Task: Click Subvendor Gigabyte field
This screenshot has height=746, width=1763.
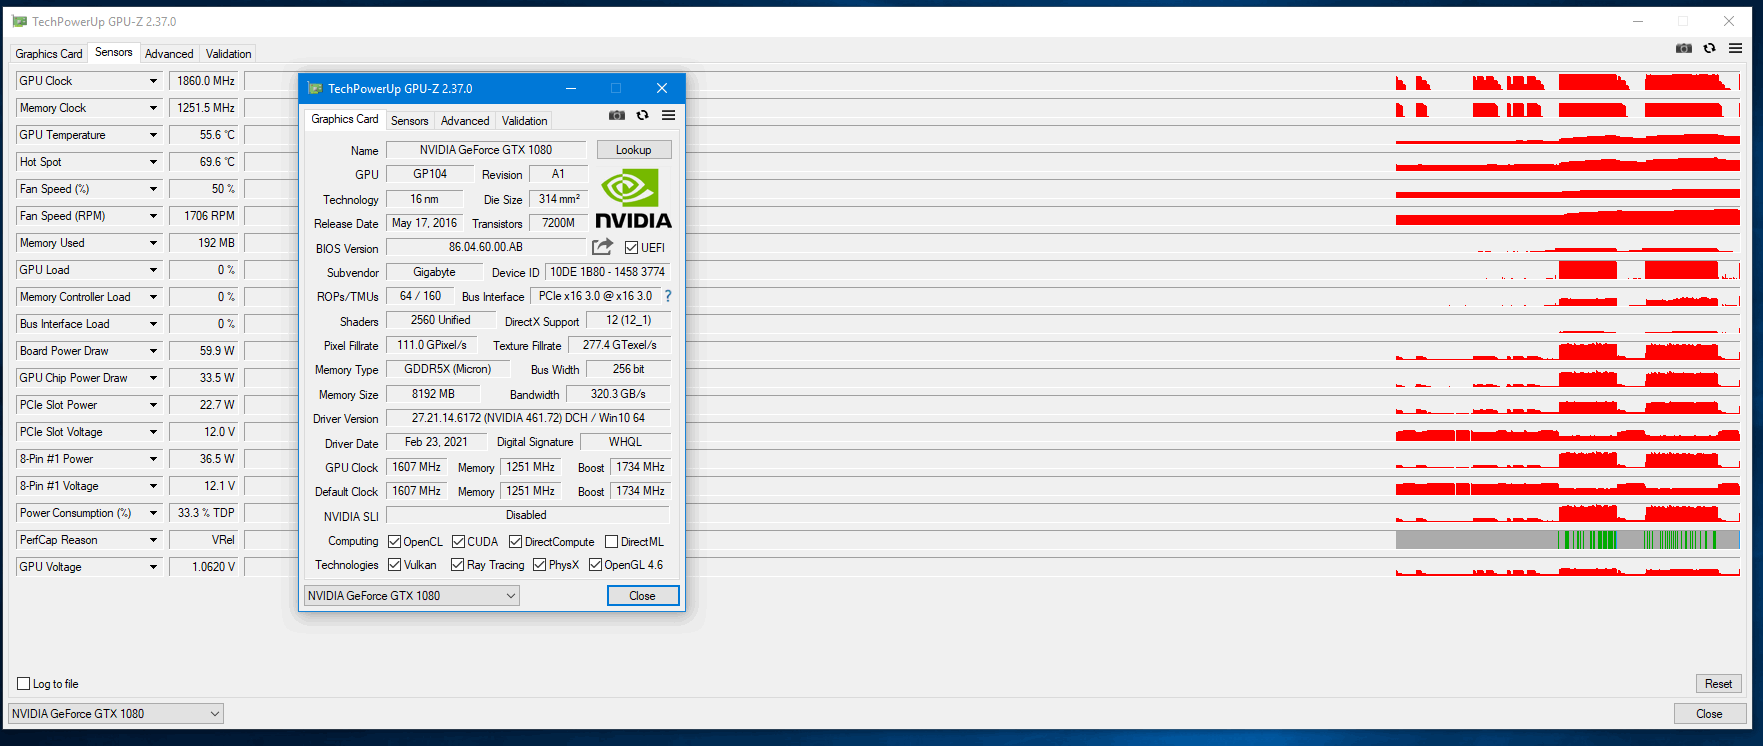Action: click(434, 272)
